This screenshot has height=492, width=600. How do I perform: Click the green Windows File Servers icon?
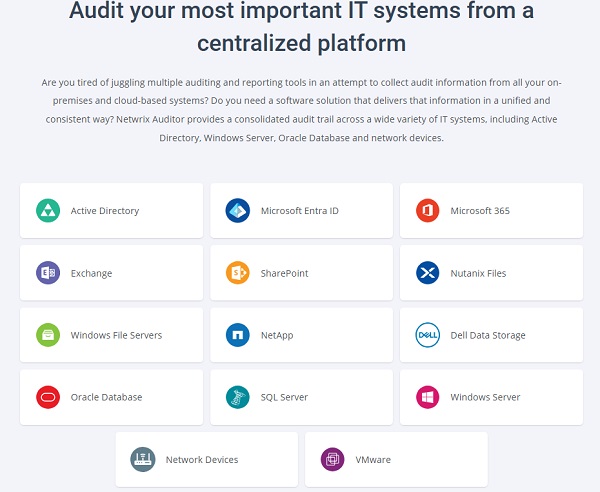(48, 335)
